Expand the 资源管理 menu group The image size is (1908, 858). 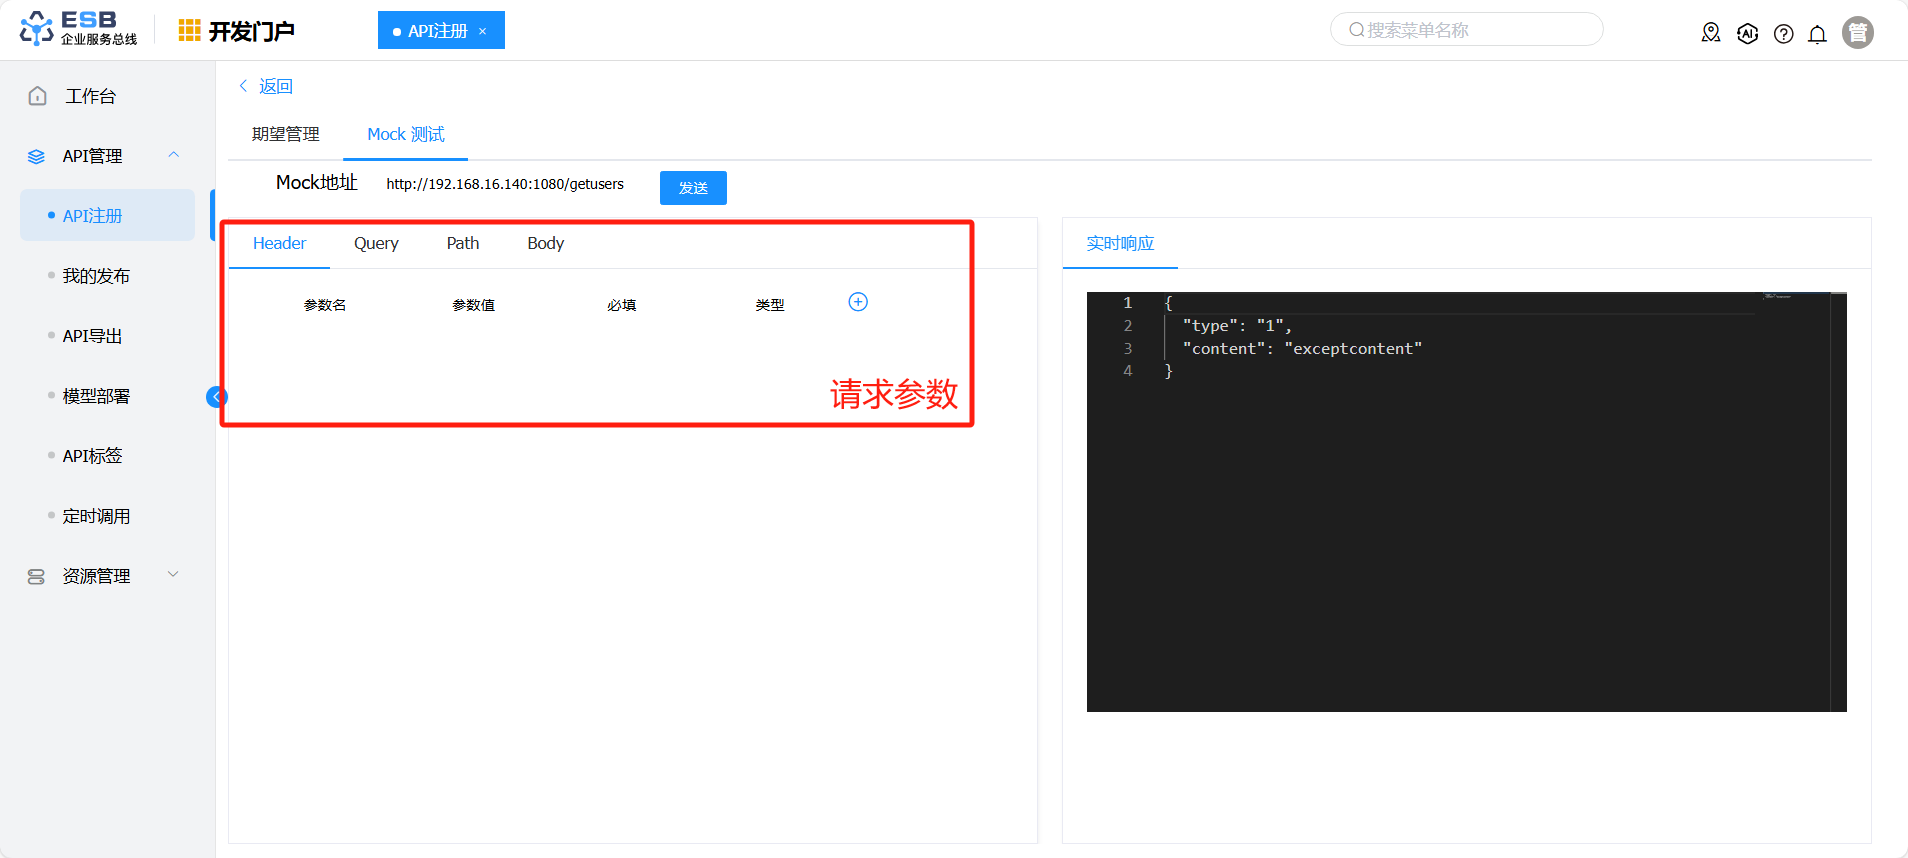pyautogui.click(x=173, y=575)
